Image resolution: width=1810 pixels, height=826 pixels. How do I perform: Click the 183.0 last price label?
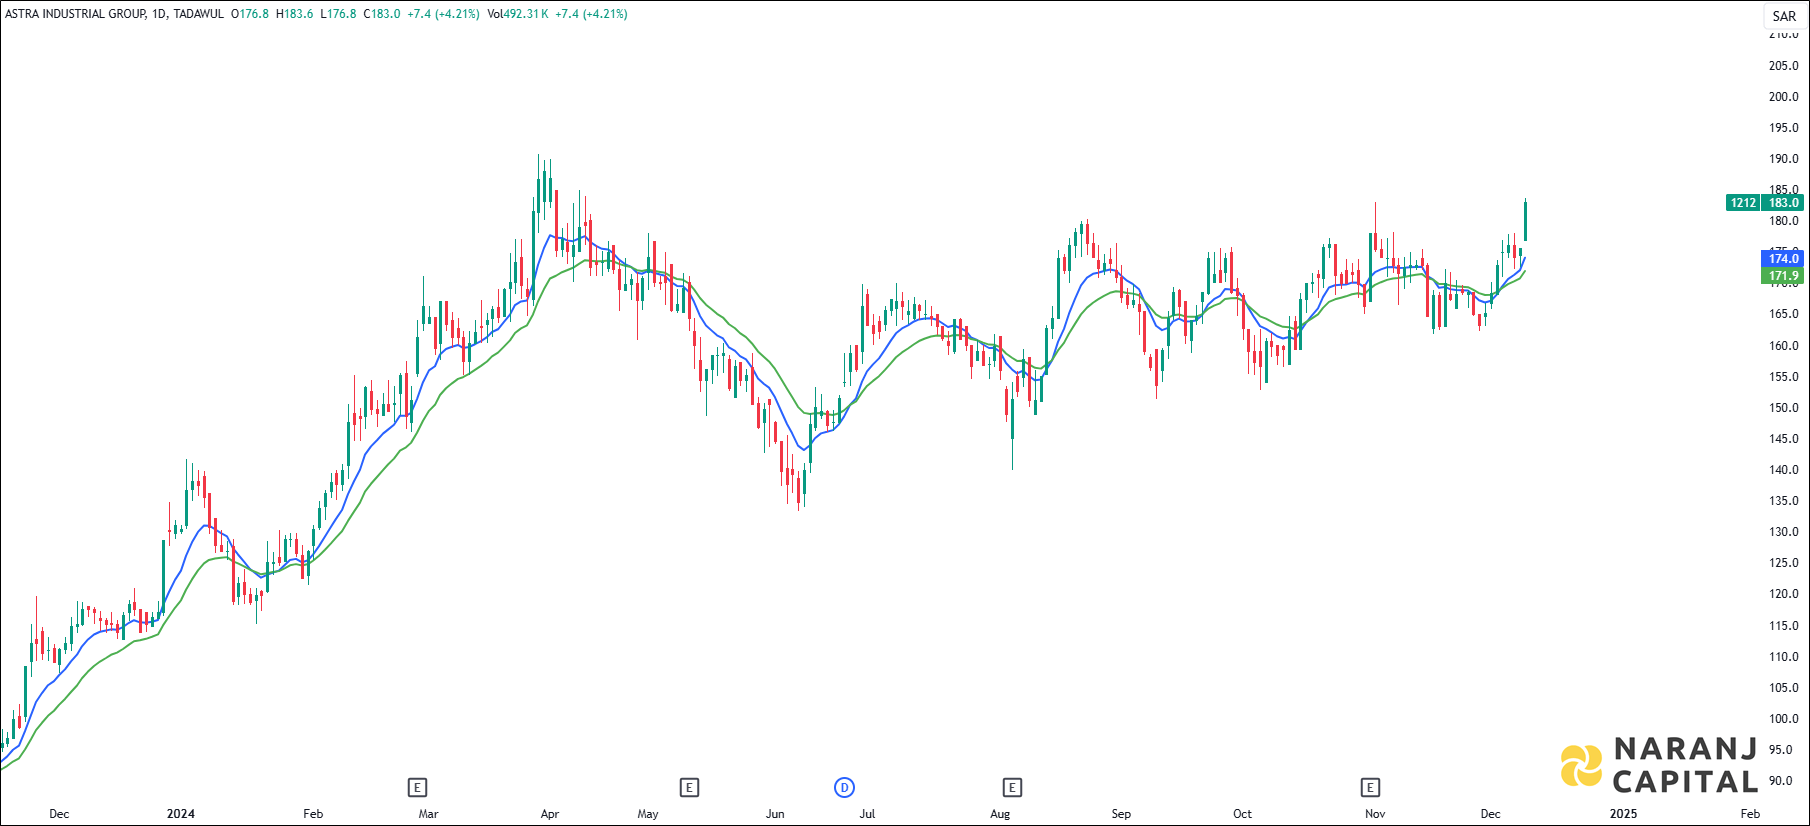pyautogui.click(x=1784, y=203)
